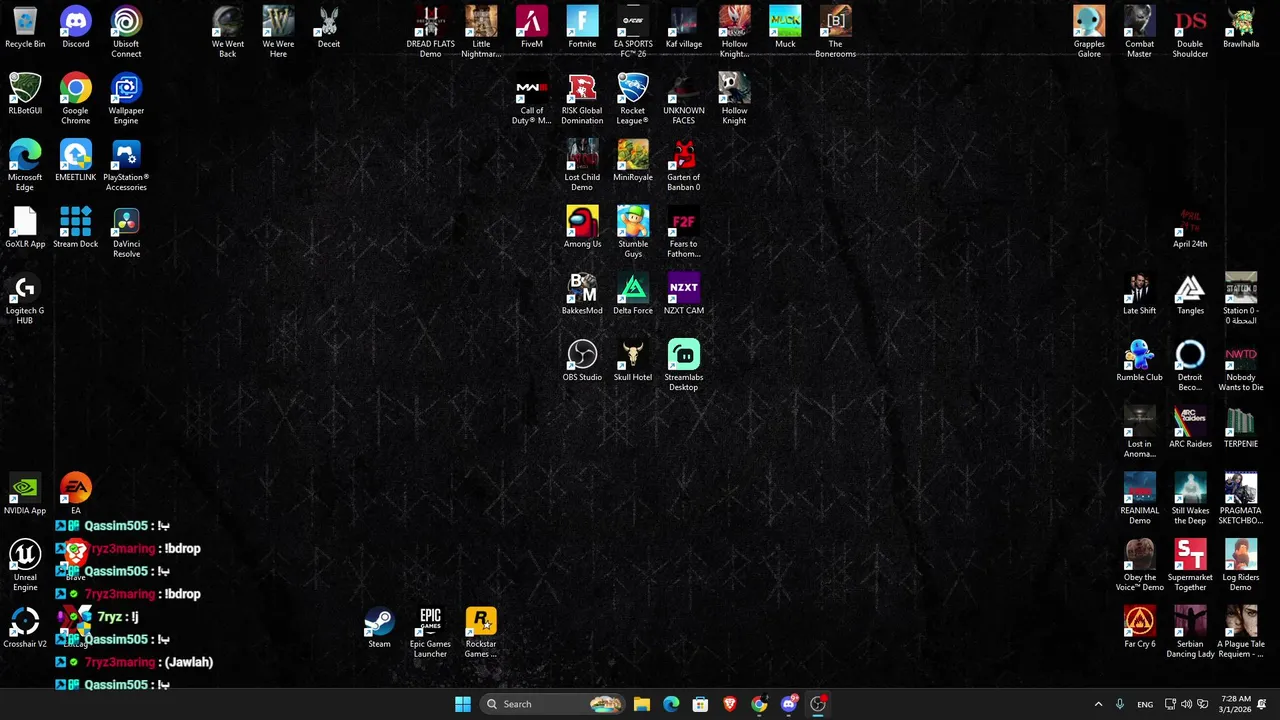Select the Streamlabs Desktop icon

pos(684,365)
